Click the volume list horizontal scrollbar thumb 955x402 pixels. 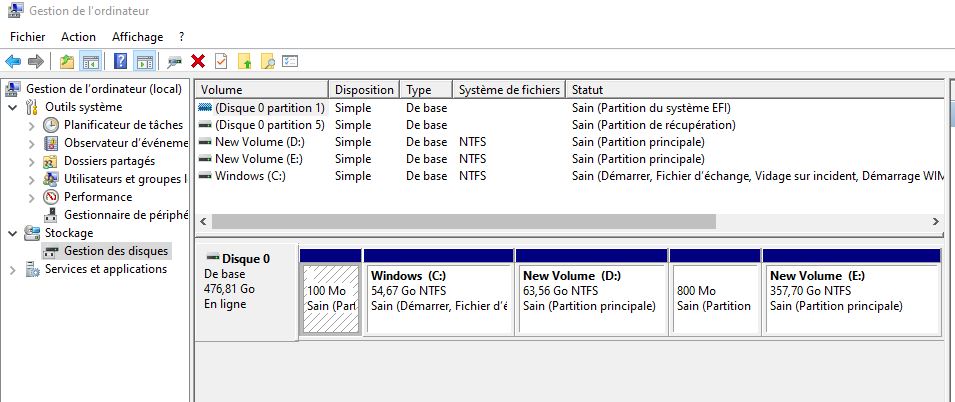click(463, 222)
